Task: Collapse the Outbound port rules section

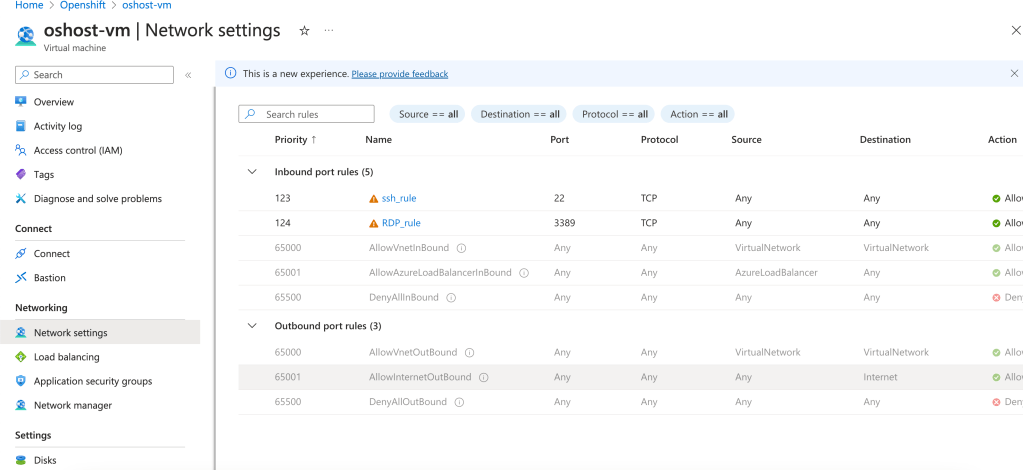Action: [x=252, y=326]
